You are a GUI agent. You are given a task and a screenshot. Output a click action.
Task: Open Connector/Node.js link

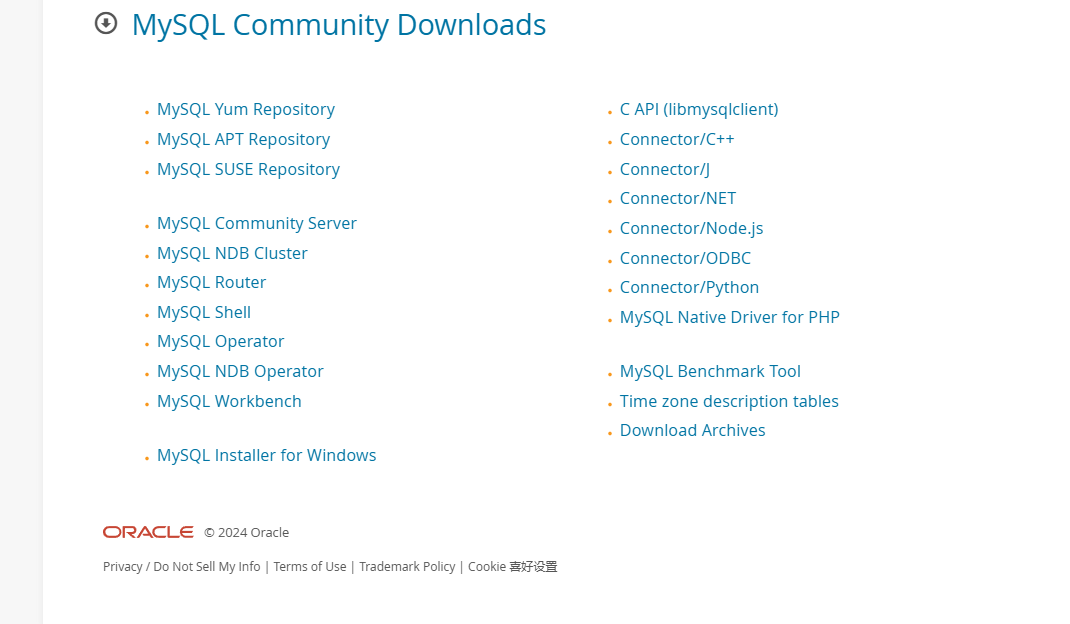click(691, 229)
